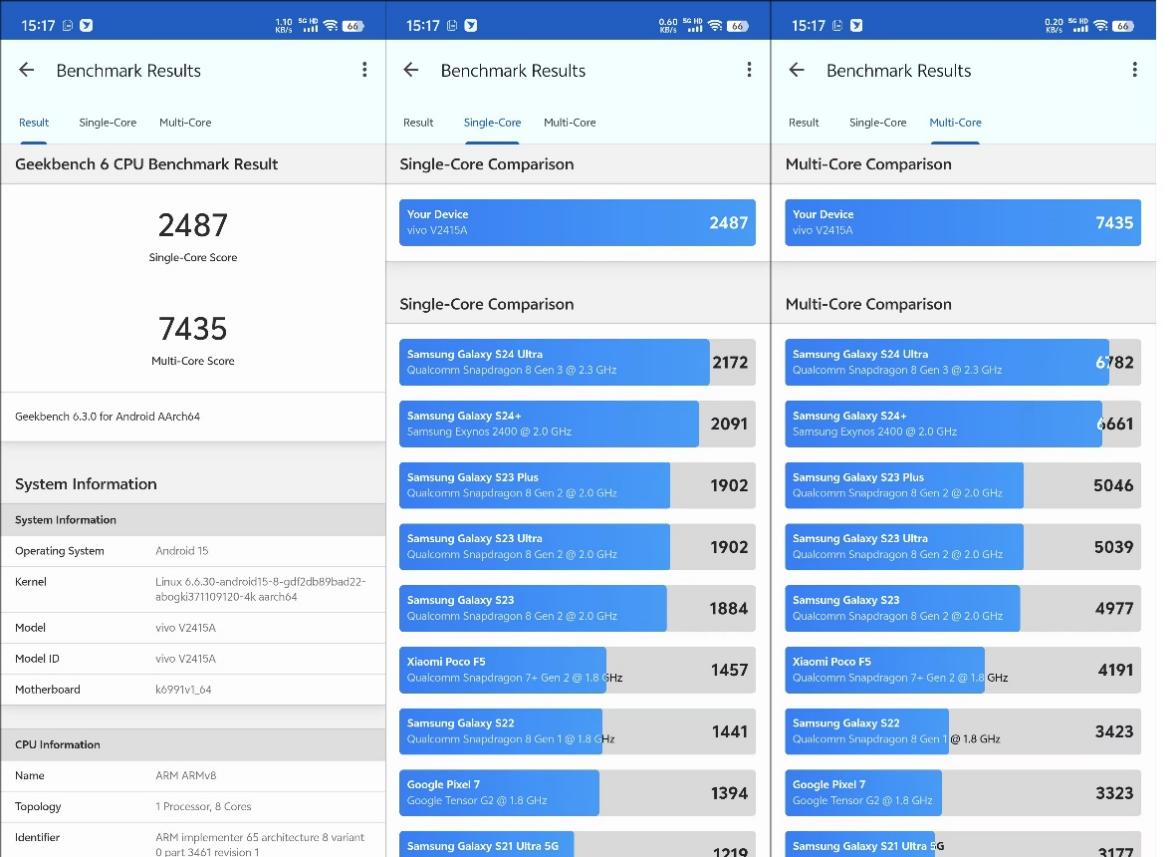Select Galaxy S24+ single-core row scoring 2091
The image size is (1175, 857).
tap(577, 424)
